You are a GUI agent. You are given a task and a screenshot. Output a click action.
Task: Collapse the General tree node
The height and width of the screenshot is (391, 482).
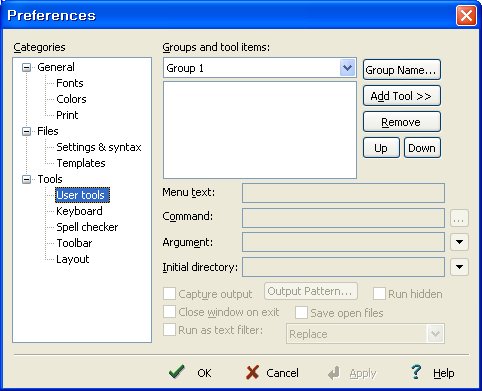[26, 67]
